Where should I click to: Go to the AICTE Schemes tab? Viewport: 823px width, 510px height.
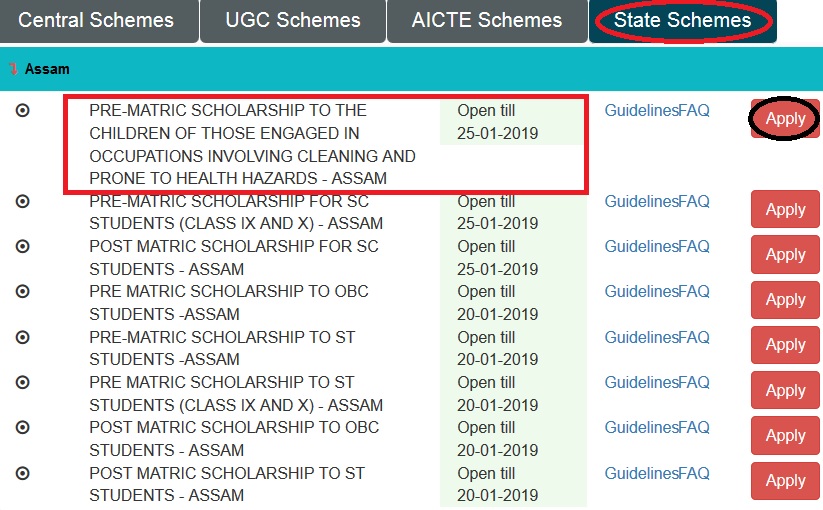pyautogui.click(x=487, y=20)
